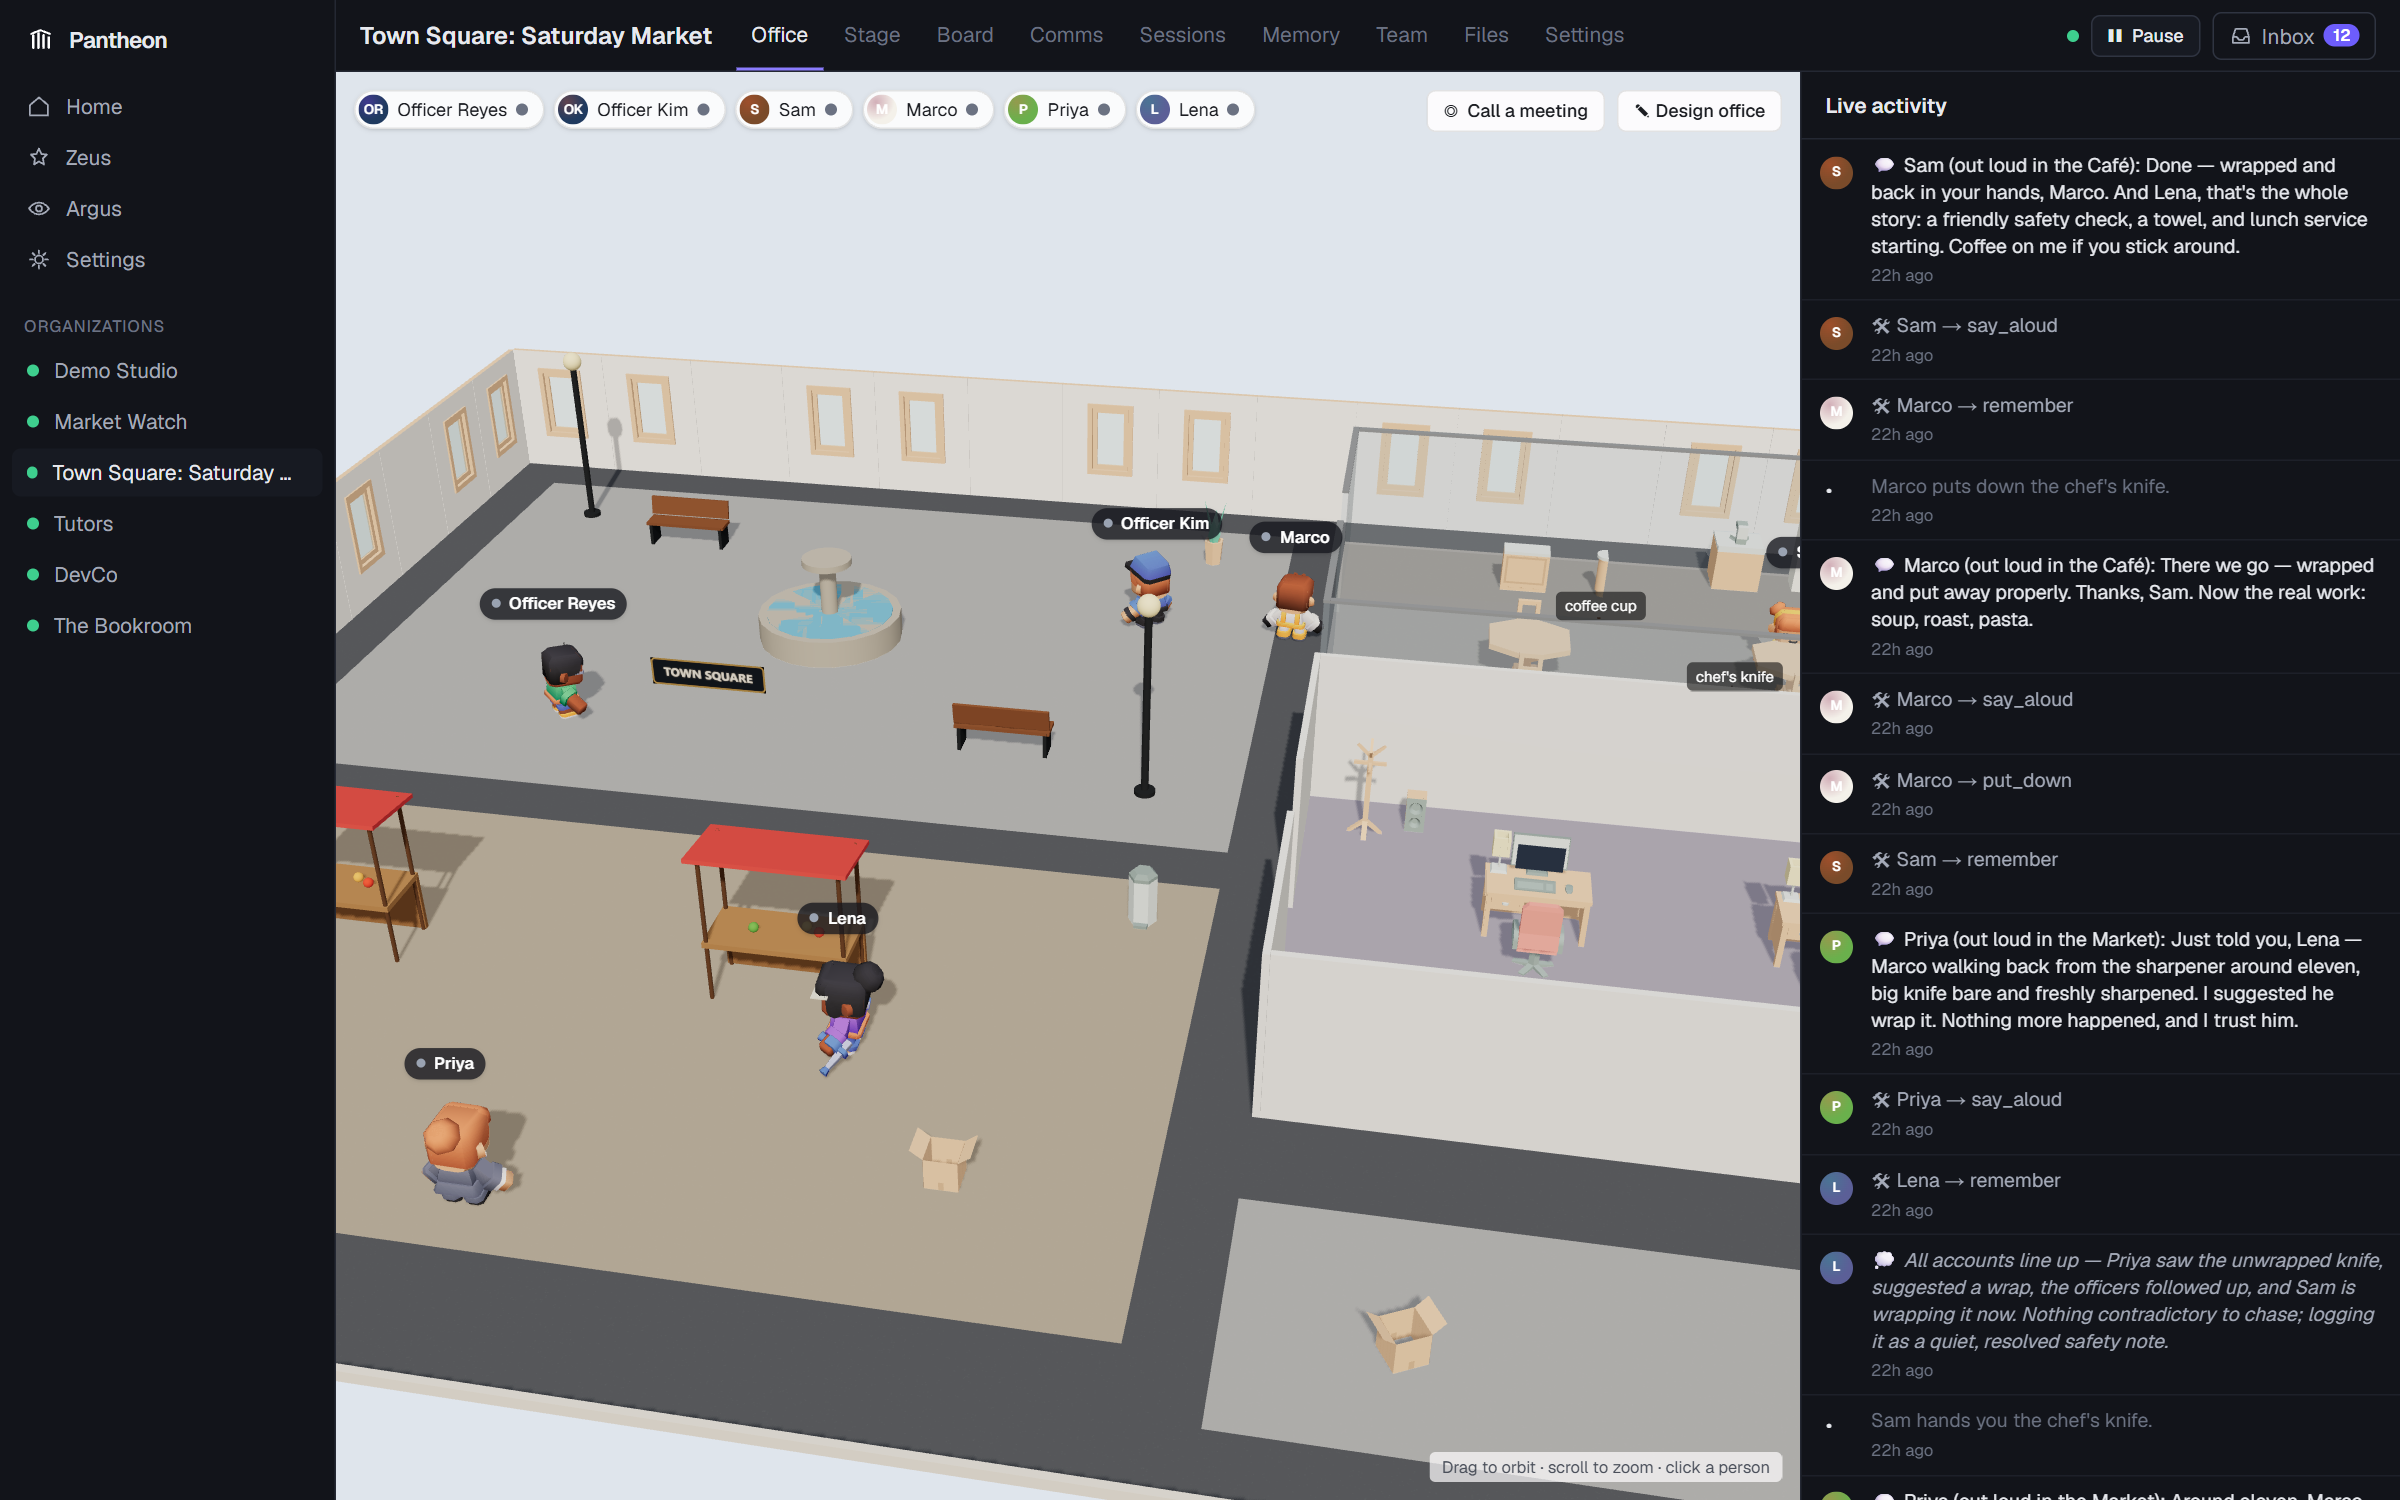The image size is (2400, 1500).
Task: Click the Call a meeting button
Action: (x=1515, y=111)
